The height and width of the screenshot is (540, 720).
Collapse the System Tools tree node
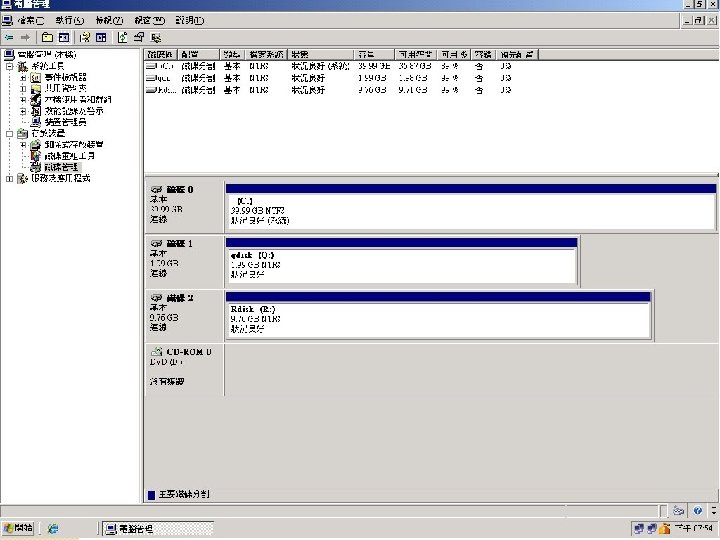pyautogui.click(x=10, y=66)
